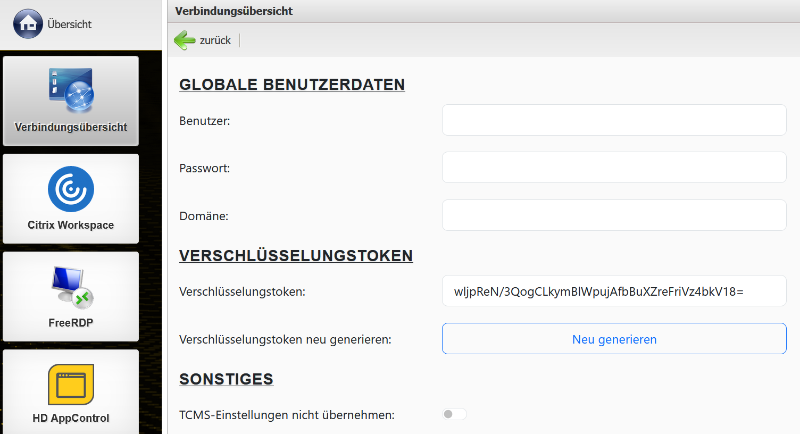Click the Übersicht label in sidebar header
The width and height of the screenshot is (800, 434).
(x=70, y=23)
